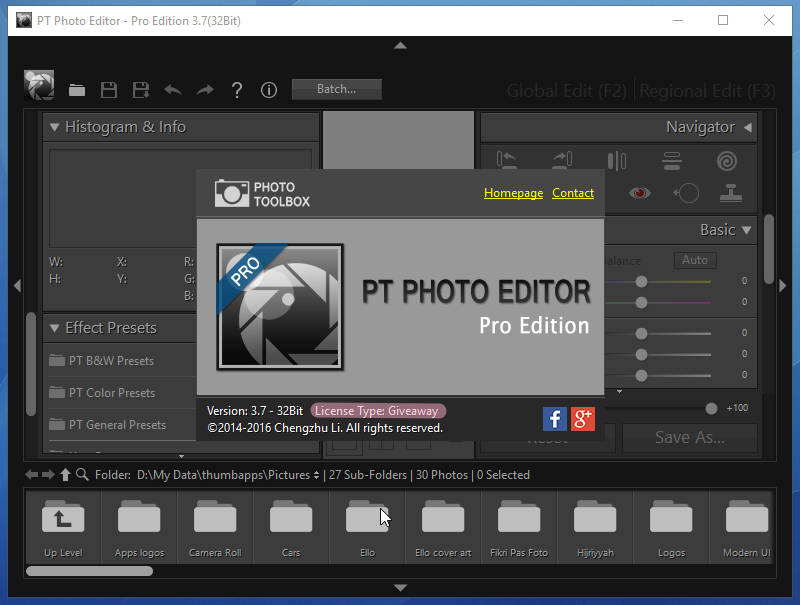Open the Modern UI folder
The image size is (800, 605).
click(x=743, y=527)
